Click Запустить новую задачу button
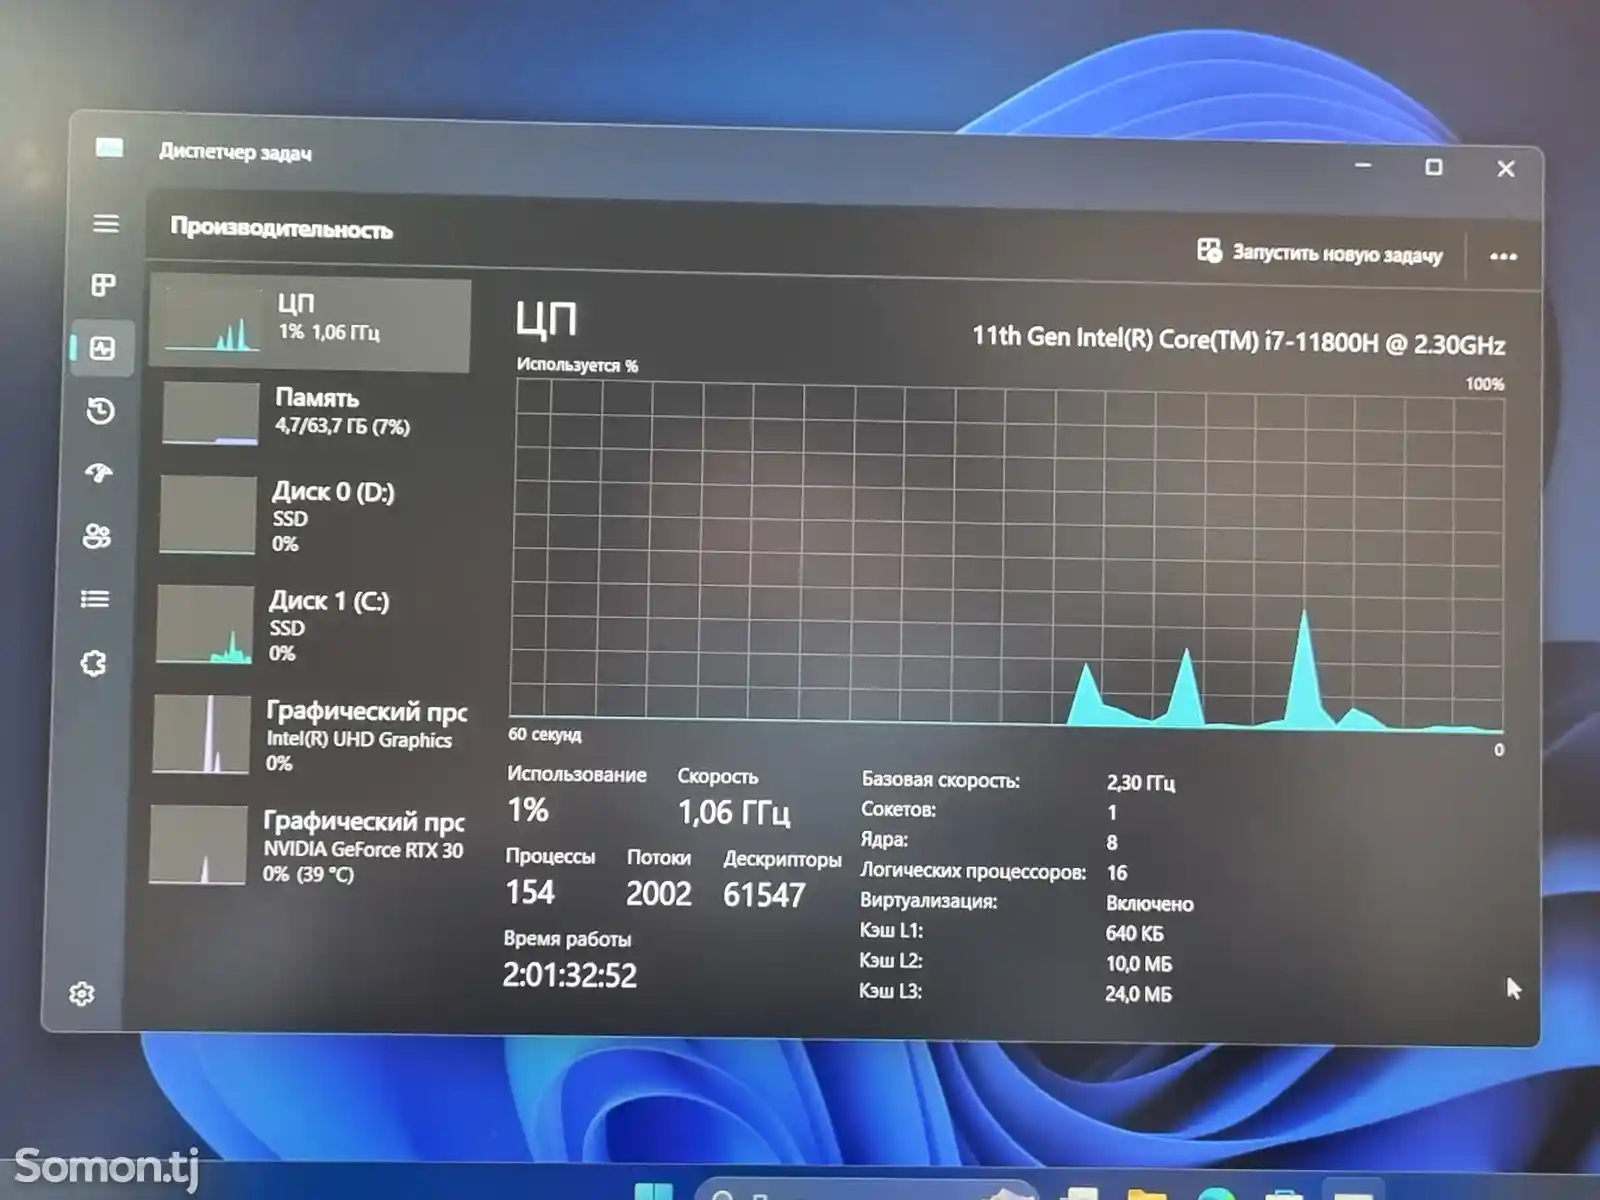 pos(1320,252)
